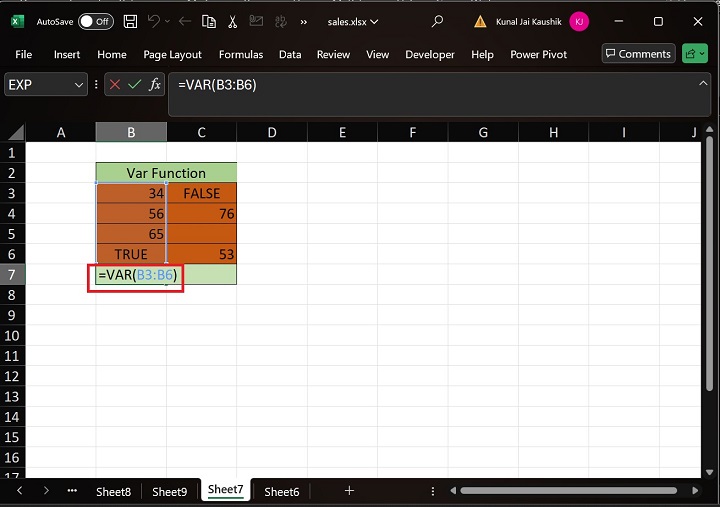Click the cell containing TRUE

click(131, 254)
